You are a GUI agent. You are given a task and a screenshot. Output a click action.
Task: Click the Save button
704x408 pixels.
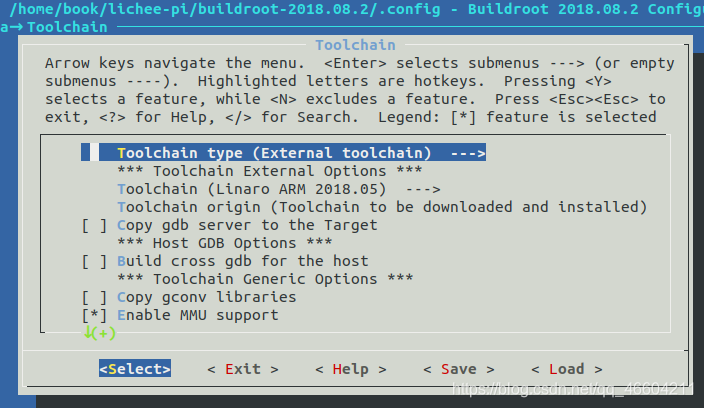click(458, 369)
